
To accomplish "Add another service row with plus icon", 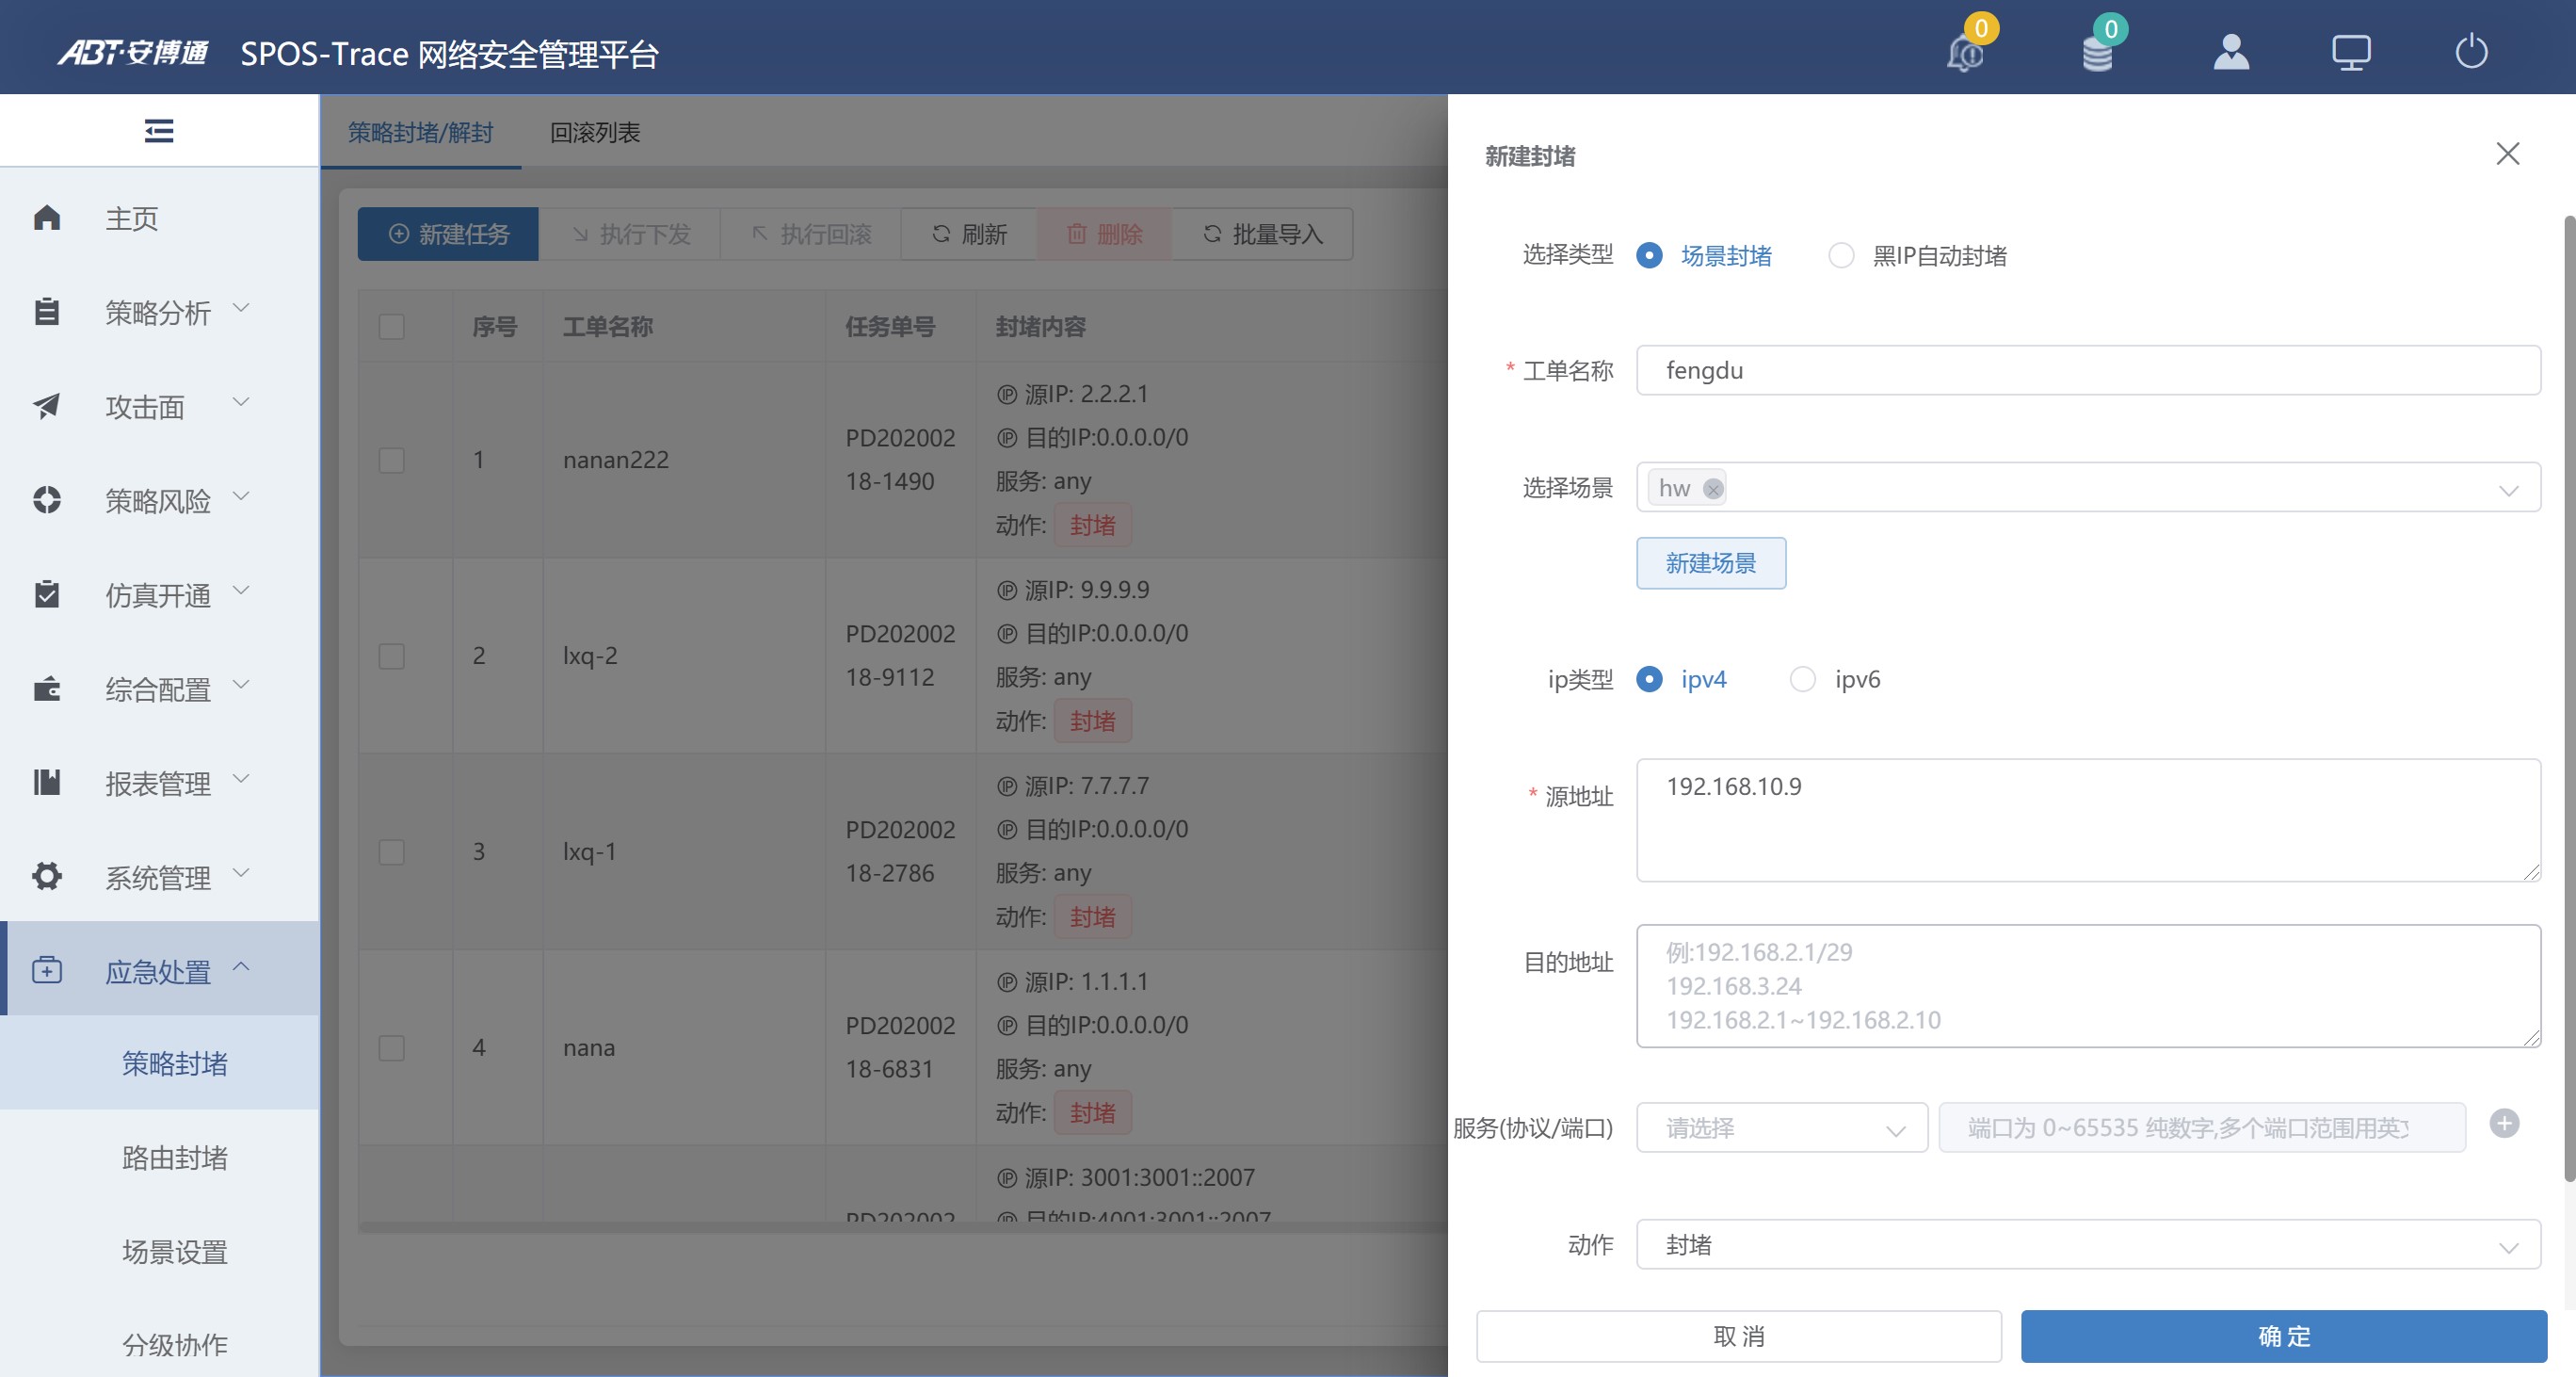I will (x=2504, y=1124).
